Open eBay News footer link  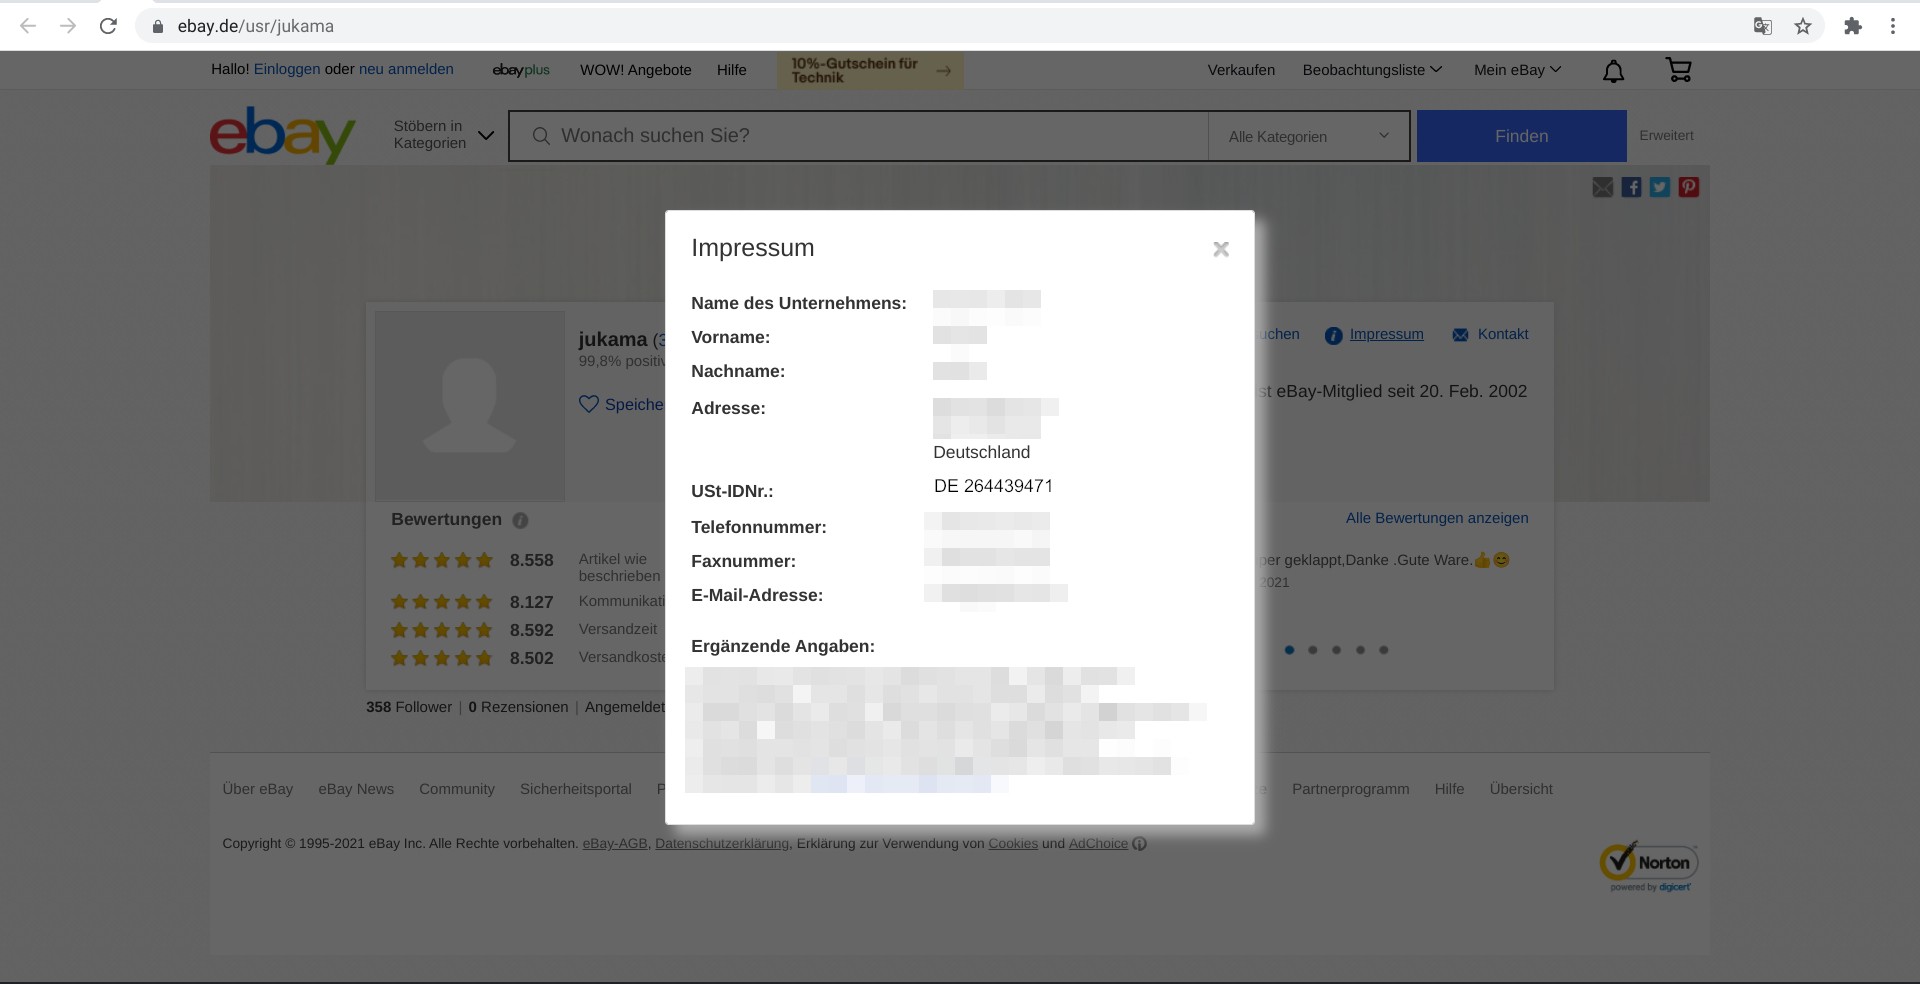[356, 789]
